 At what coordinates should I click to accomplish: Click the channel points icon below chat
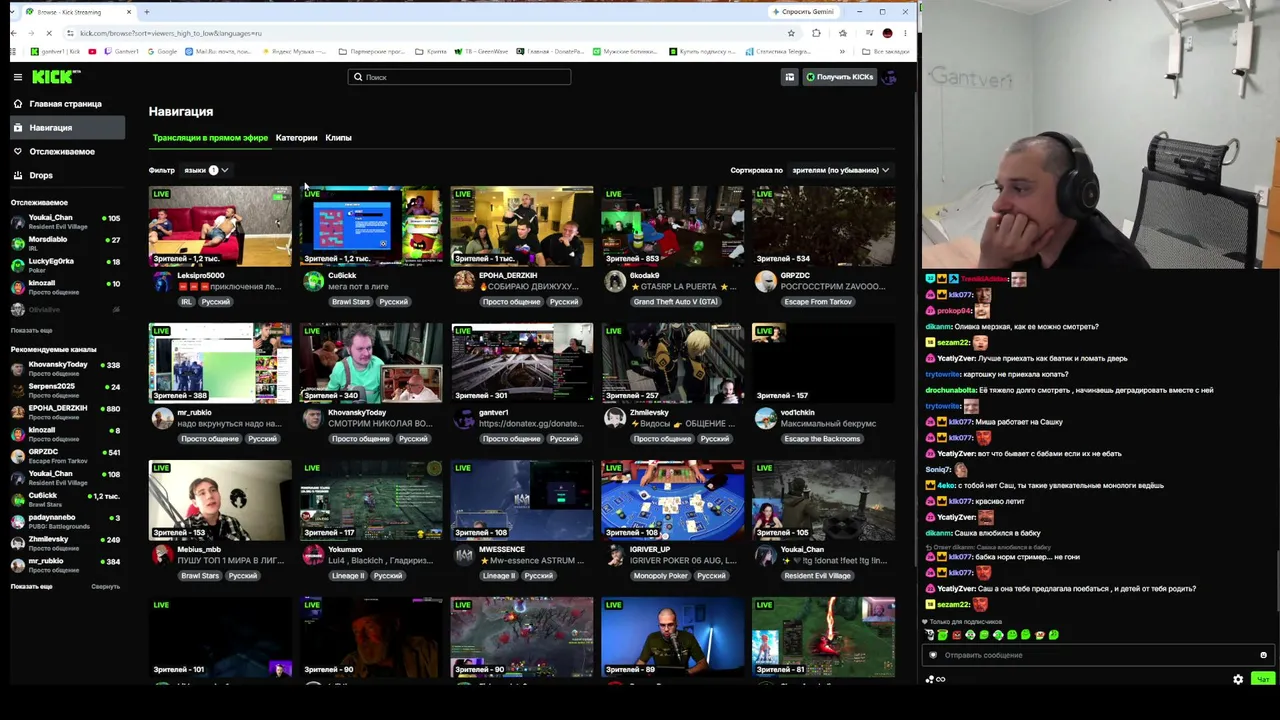click(x=934, y=680)
